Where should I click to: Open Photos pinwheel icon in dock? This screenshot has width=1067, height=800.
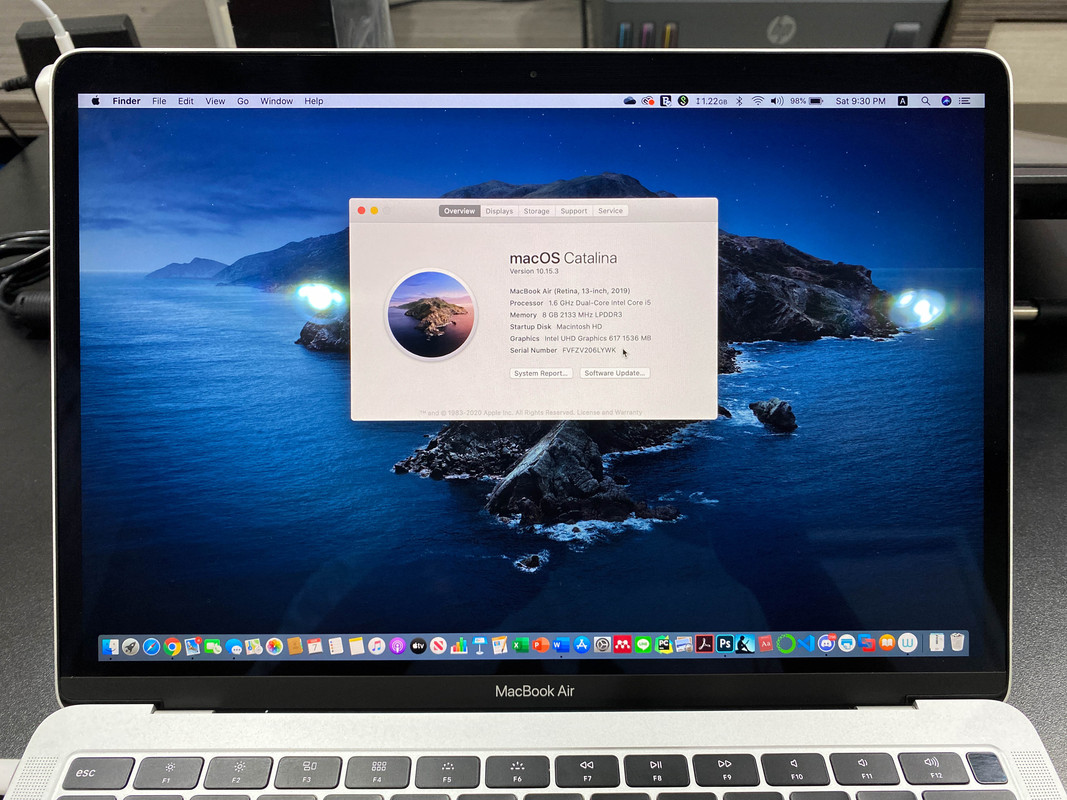pyautogui.click(x=274, y=646)
